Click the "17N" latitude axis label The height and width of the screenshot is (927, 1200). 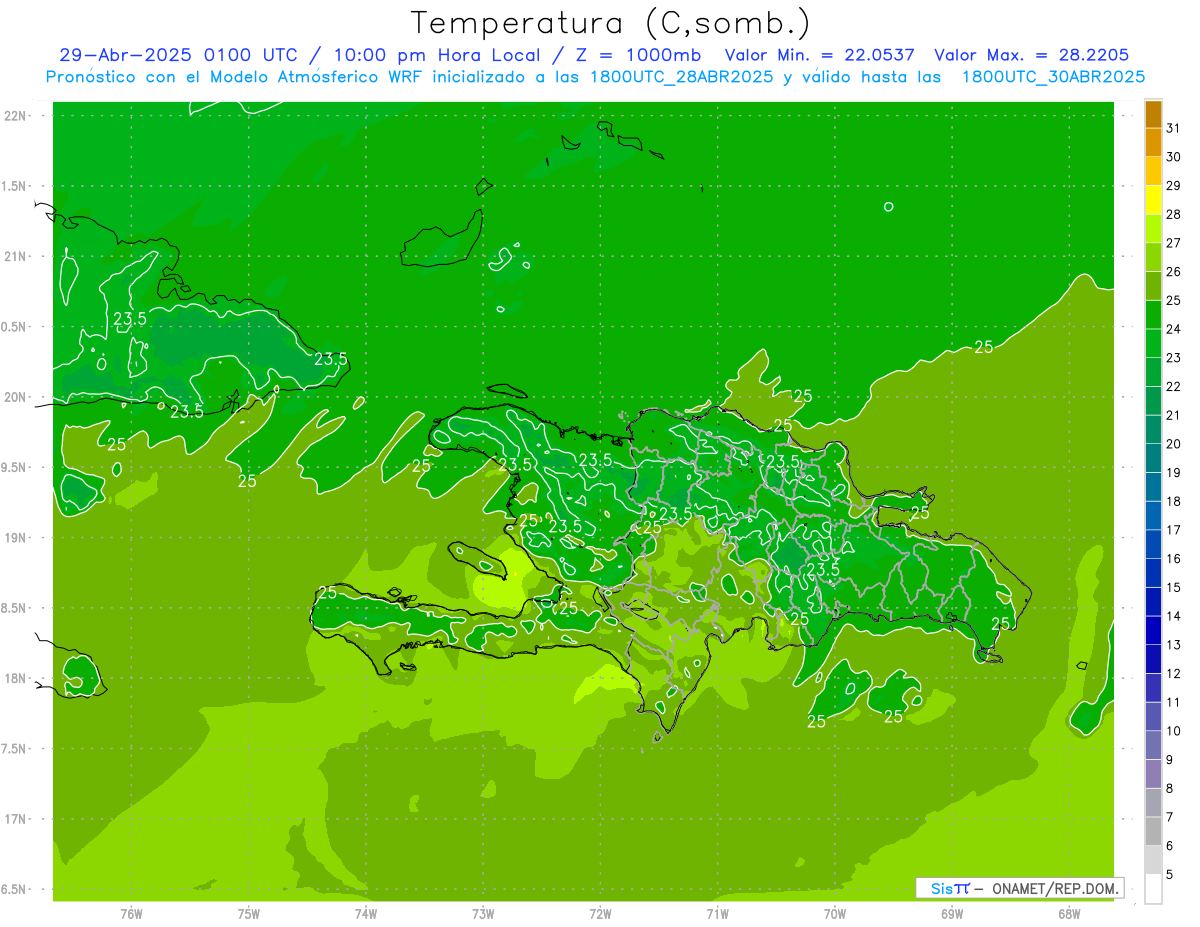coord(16,820)
